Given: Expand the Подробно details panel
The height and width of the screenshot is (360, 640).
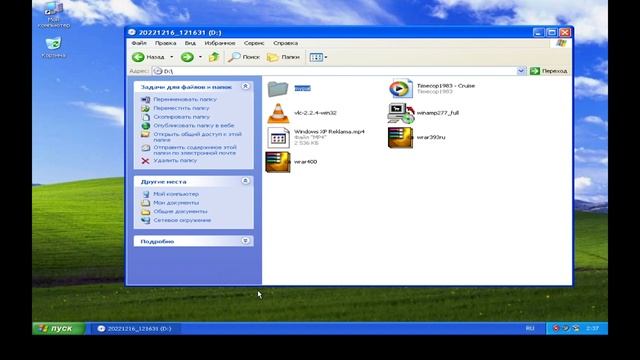Looking at the screenshot, I should [245, 241].
